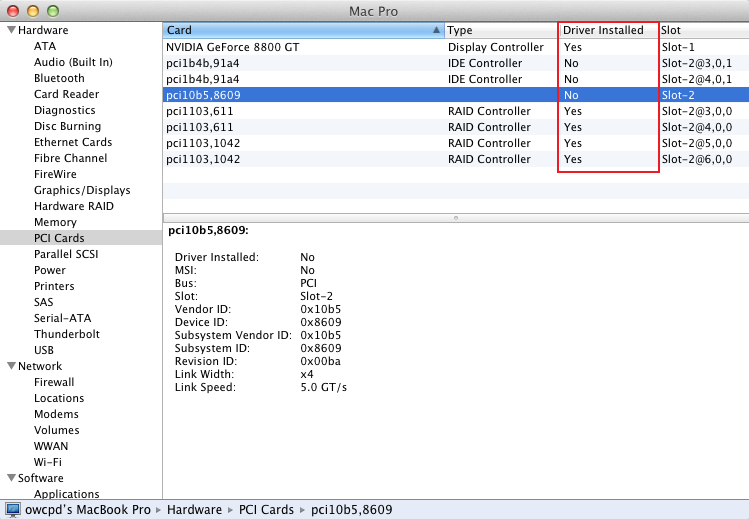
Task: Click the green zoom window button
Action: (x=52, y=10)
